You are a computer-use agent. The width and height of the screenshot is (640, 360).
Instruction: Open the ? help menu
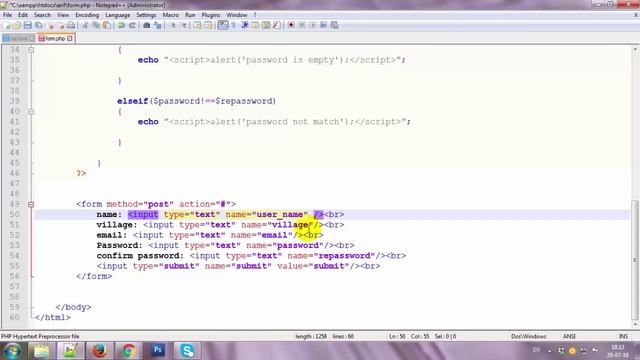(x=255, y=15)
